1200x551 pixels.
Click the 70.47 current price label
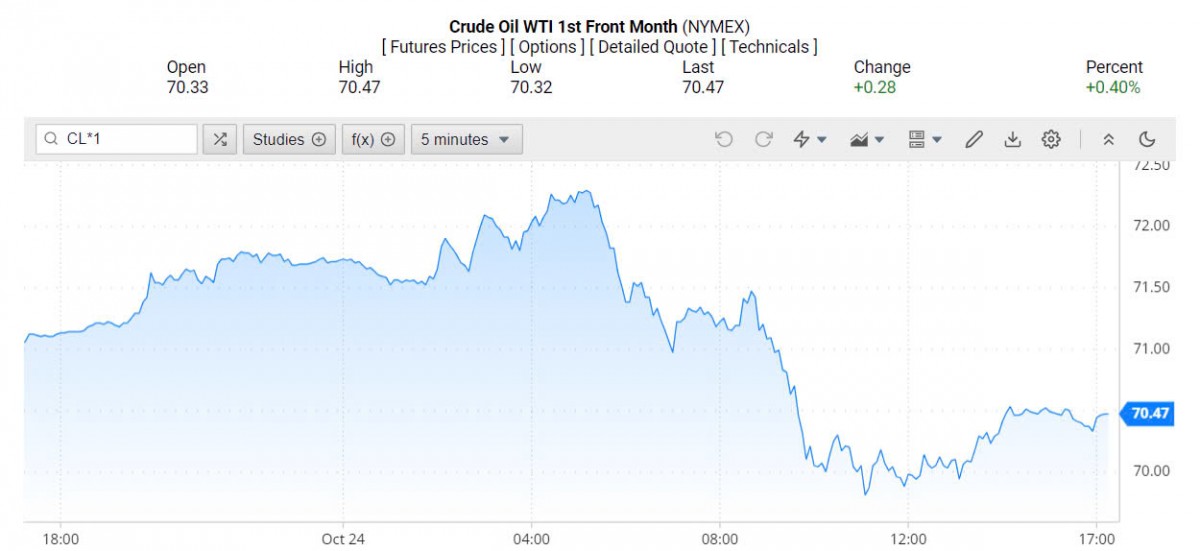point(1150,413)
